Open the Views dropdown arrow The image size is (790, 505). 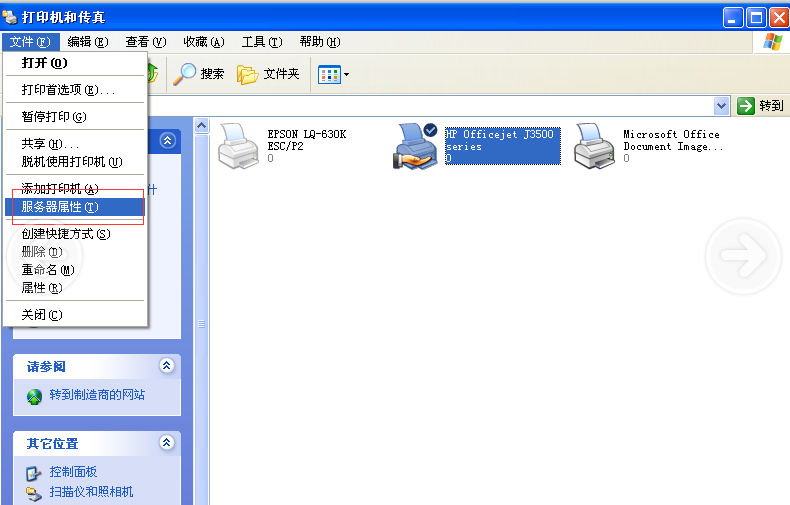point(346,74)
